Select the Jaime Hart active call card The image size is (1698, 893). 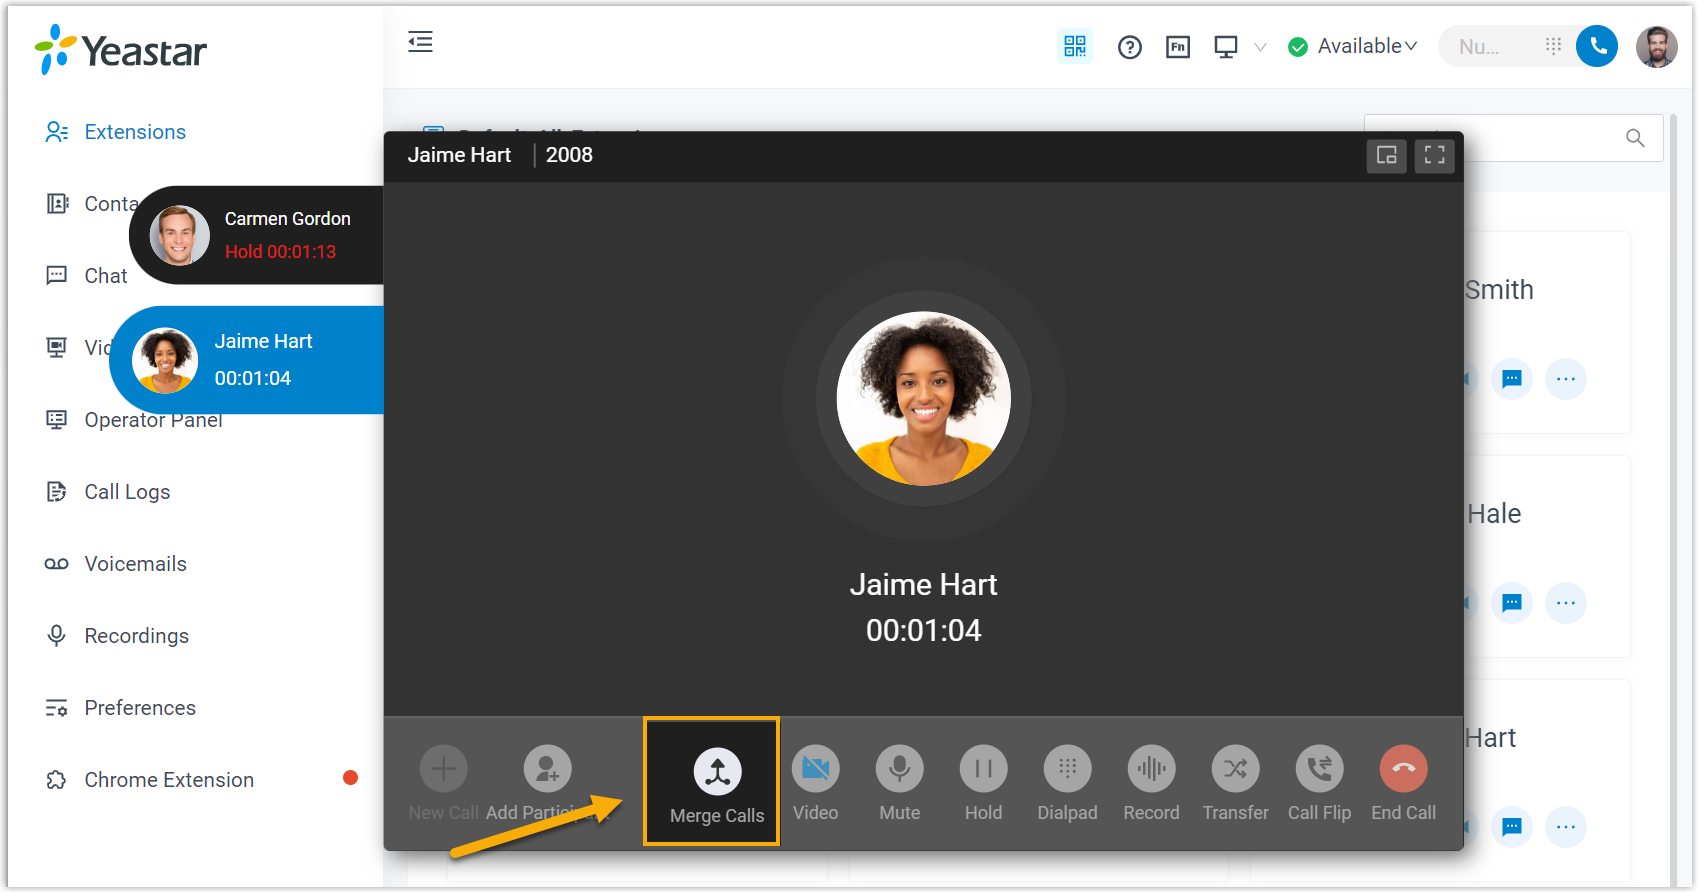click(x=247, y=360)
